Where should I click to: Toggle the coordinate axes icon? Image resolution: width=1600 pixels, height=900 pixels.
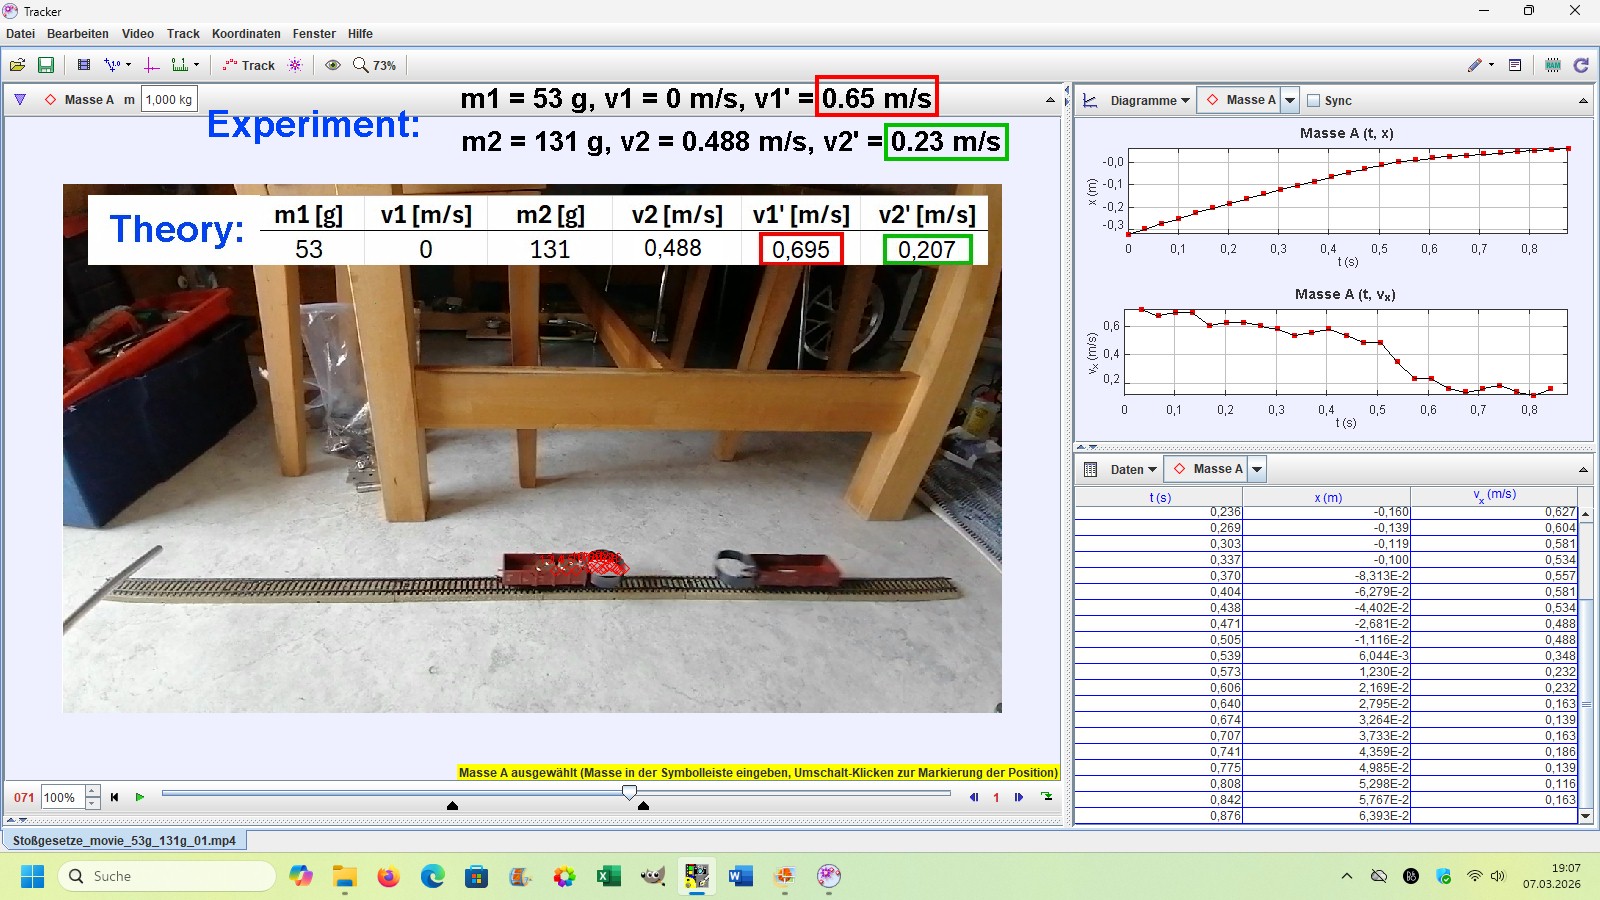click(152, 65)
